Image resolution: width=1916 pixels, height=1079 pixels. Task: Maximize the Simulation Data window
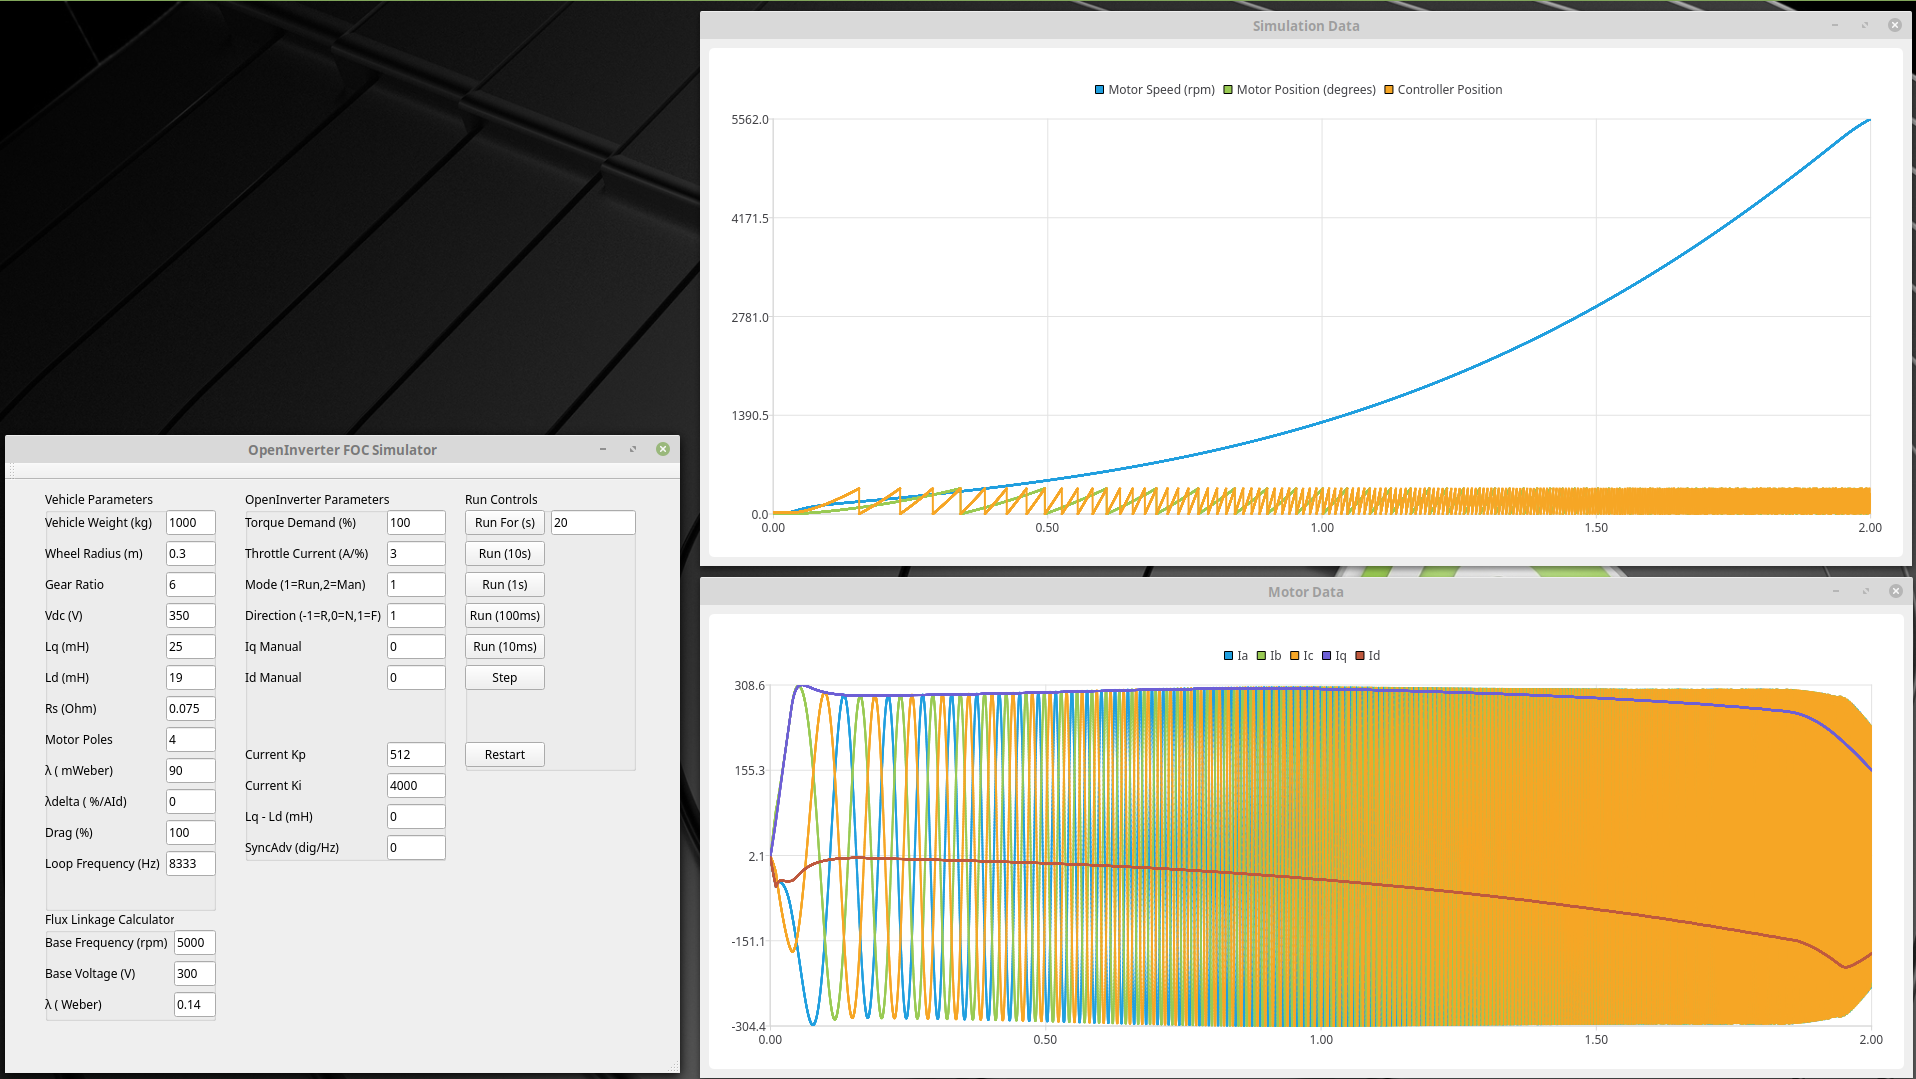pyautogui.click(x=1864, y=26)
